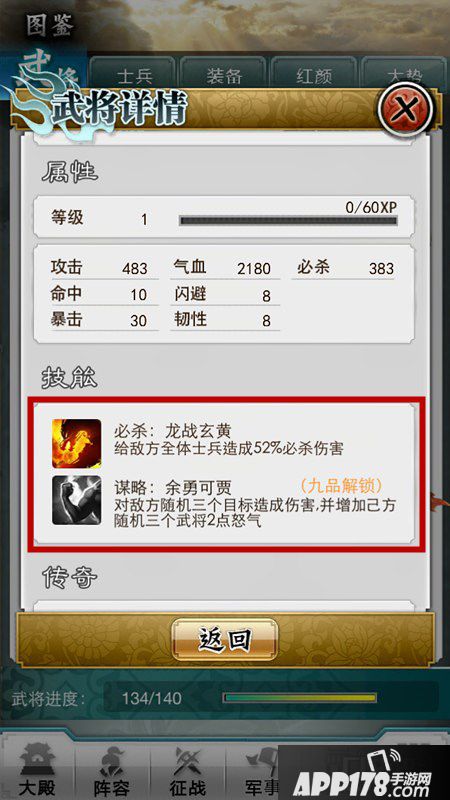Select the 图鉴 title at top
The height and width of the screenshot is (800, 450).
tap(51, 26)
